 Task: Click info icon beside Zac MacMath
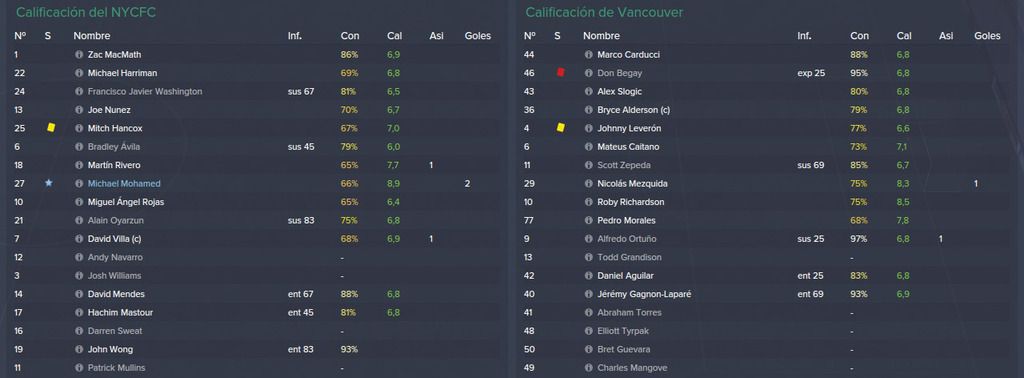(x=79, y=55)
